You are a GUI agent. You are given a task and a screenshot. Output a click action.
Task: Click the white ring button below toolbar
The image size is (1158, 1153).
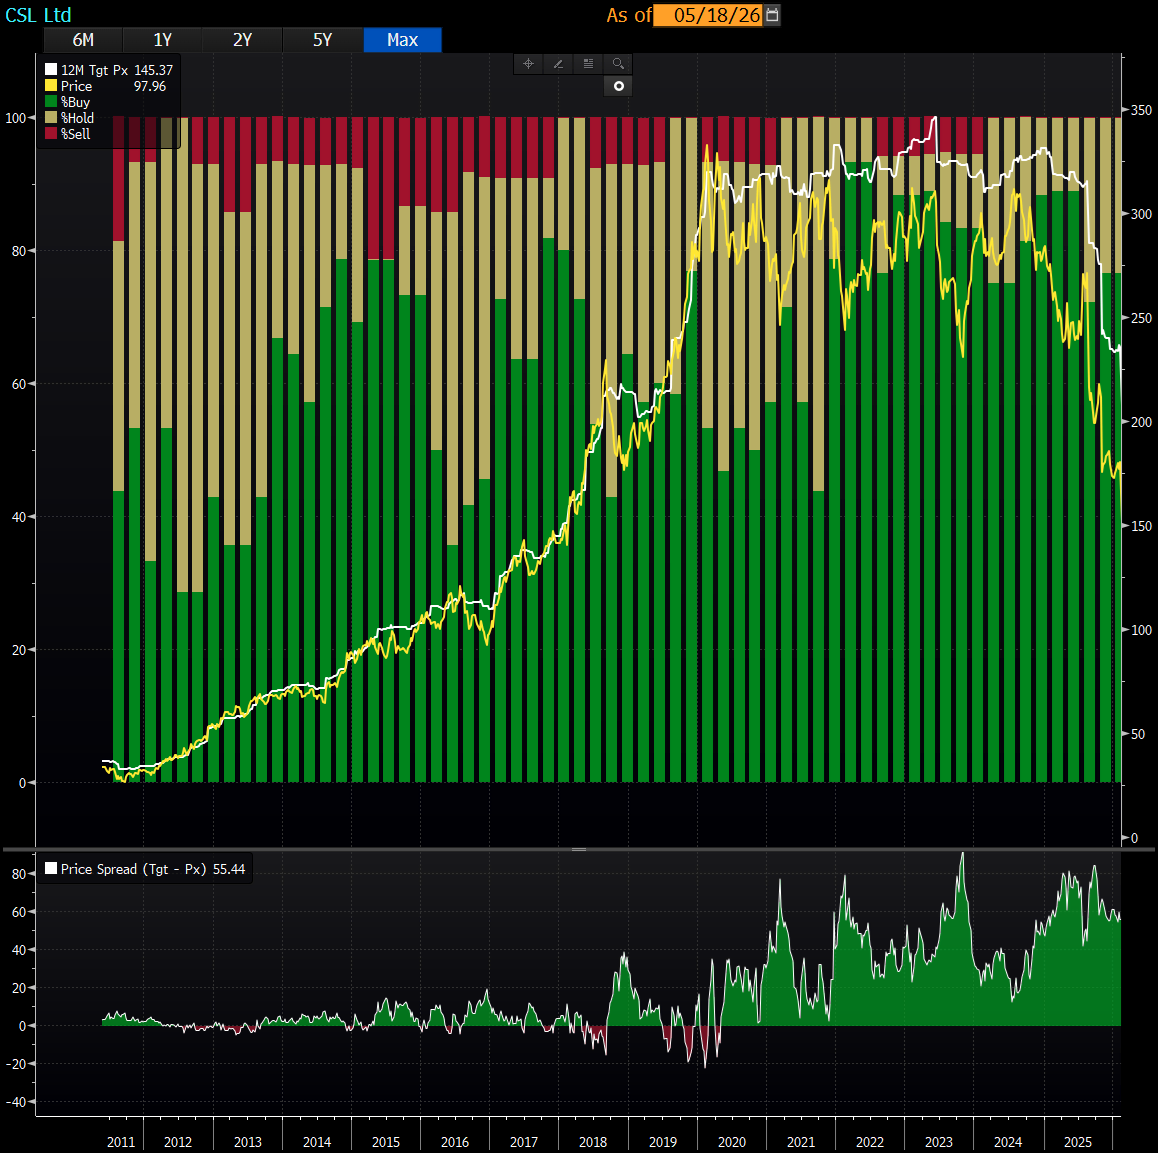click(619, 86)
